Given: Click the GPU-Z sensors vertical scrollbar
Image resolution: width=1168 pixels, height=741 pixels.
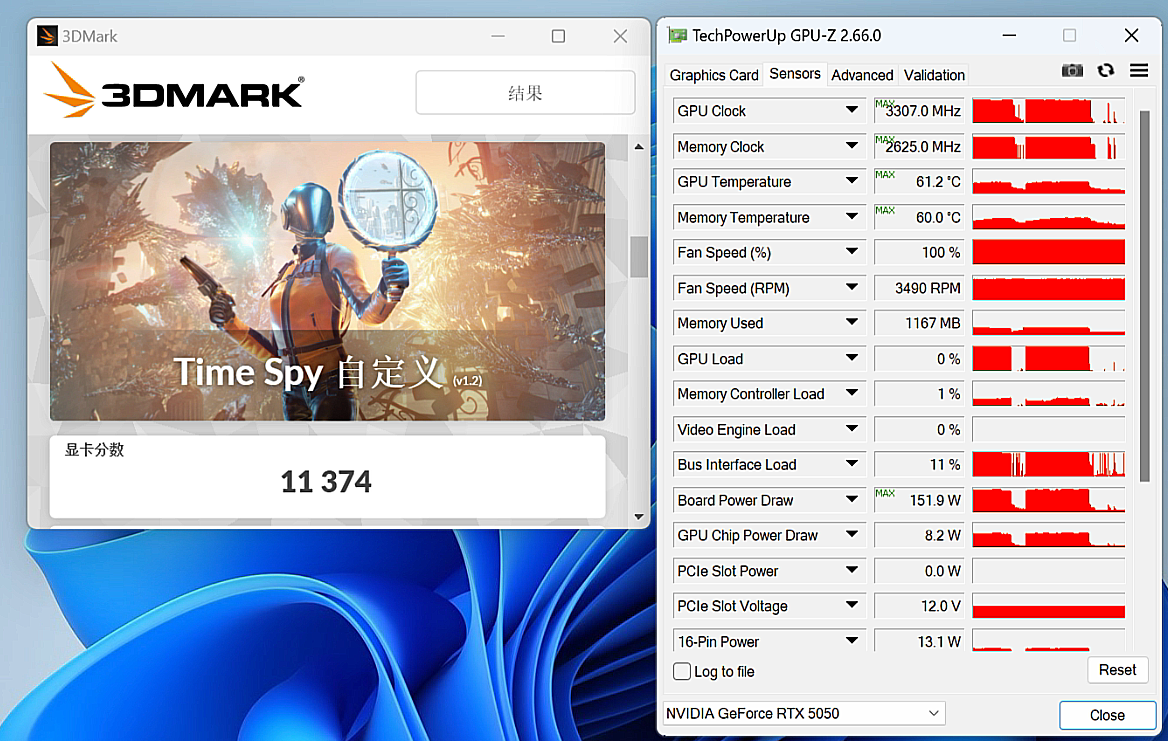Looking at the screenshot, I should 1145,296.
